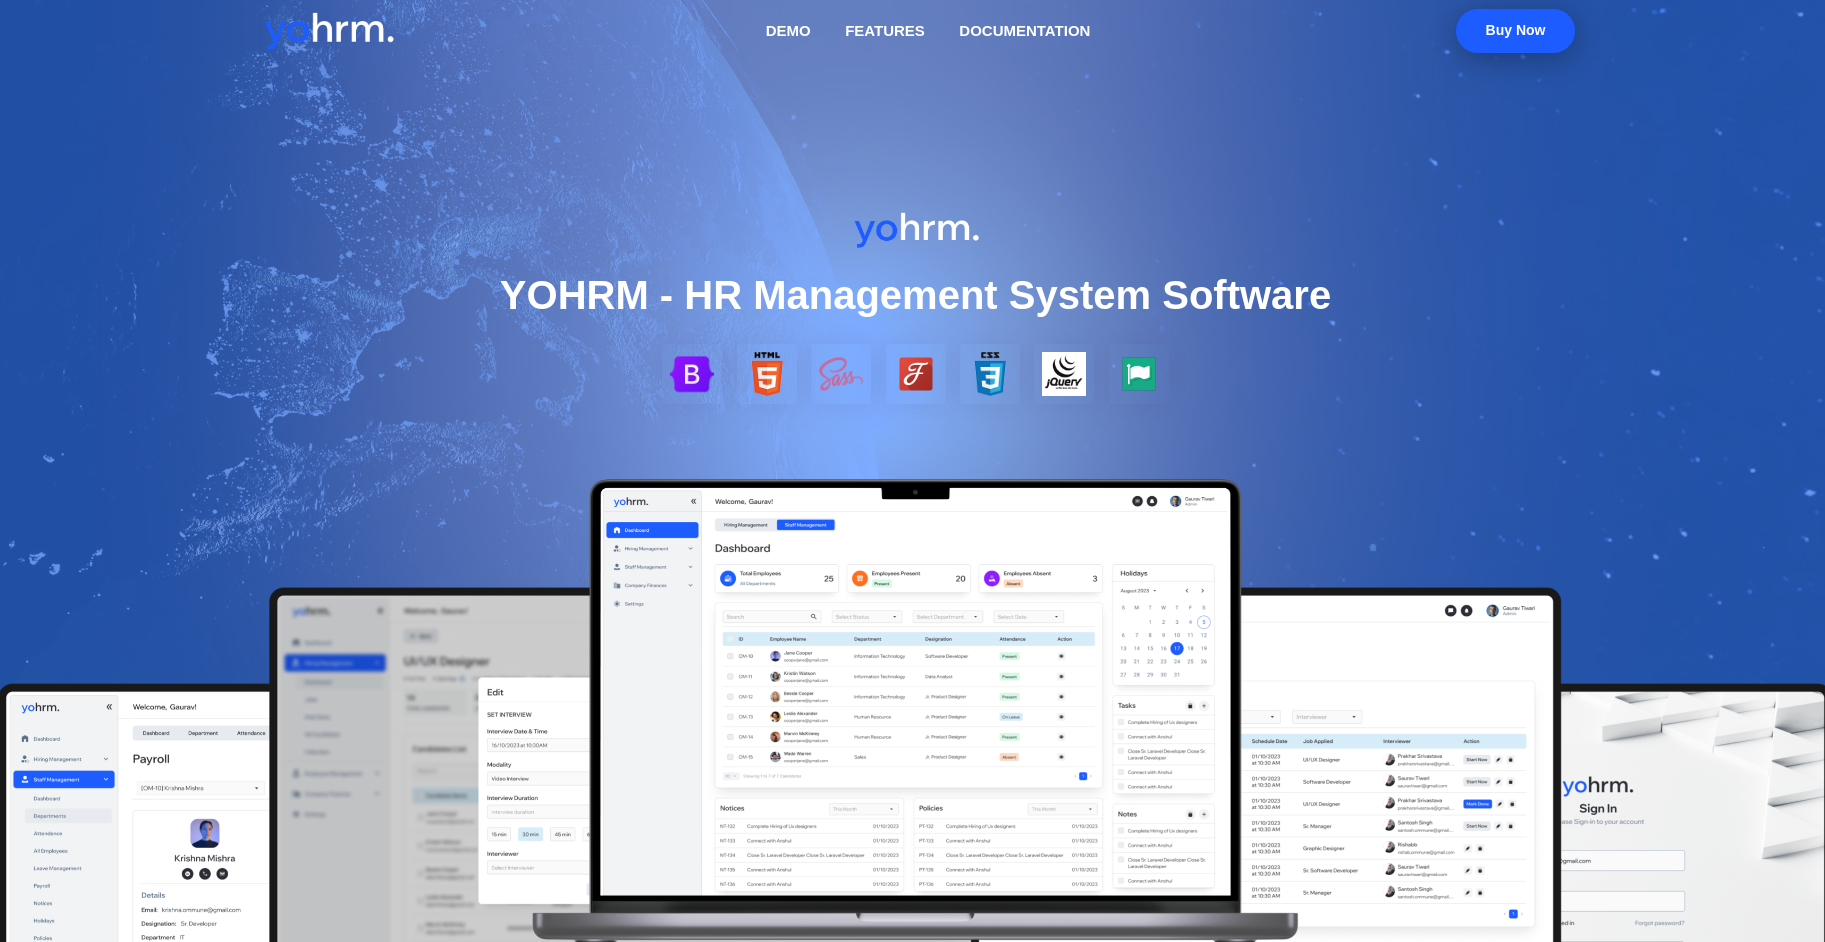This screenshot has height=942, width=1825.
Task: Add a new task with the plus icon
Action: (1204, 706)
